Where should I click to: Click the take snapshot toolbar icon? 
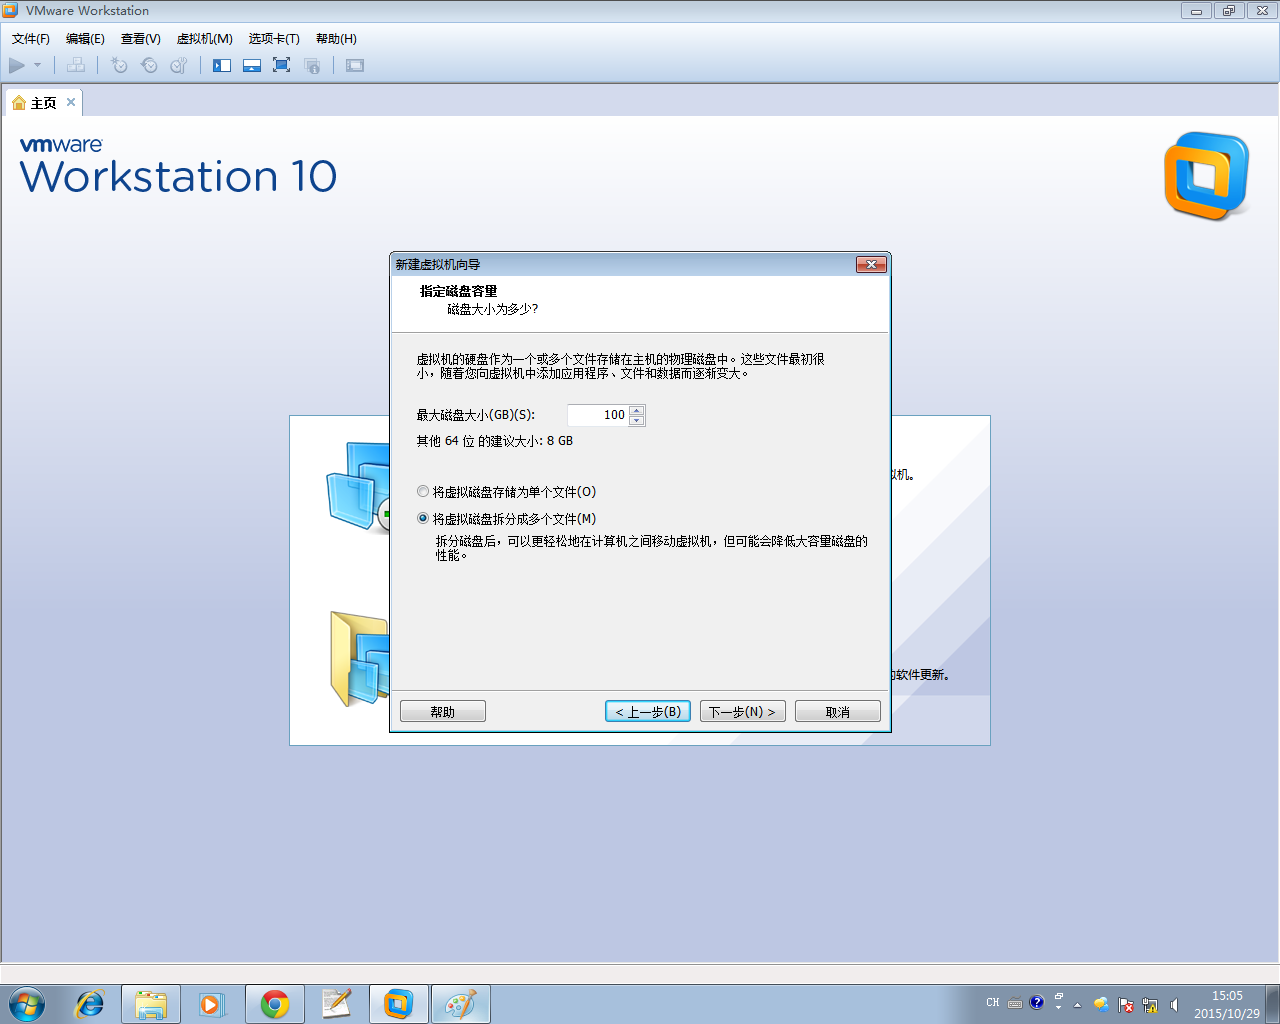[x=119, y=65]
